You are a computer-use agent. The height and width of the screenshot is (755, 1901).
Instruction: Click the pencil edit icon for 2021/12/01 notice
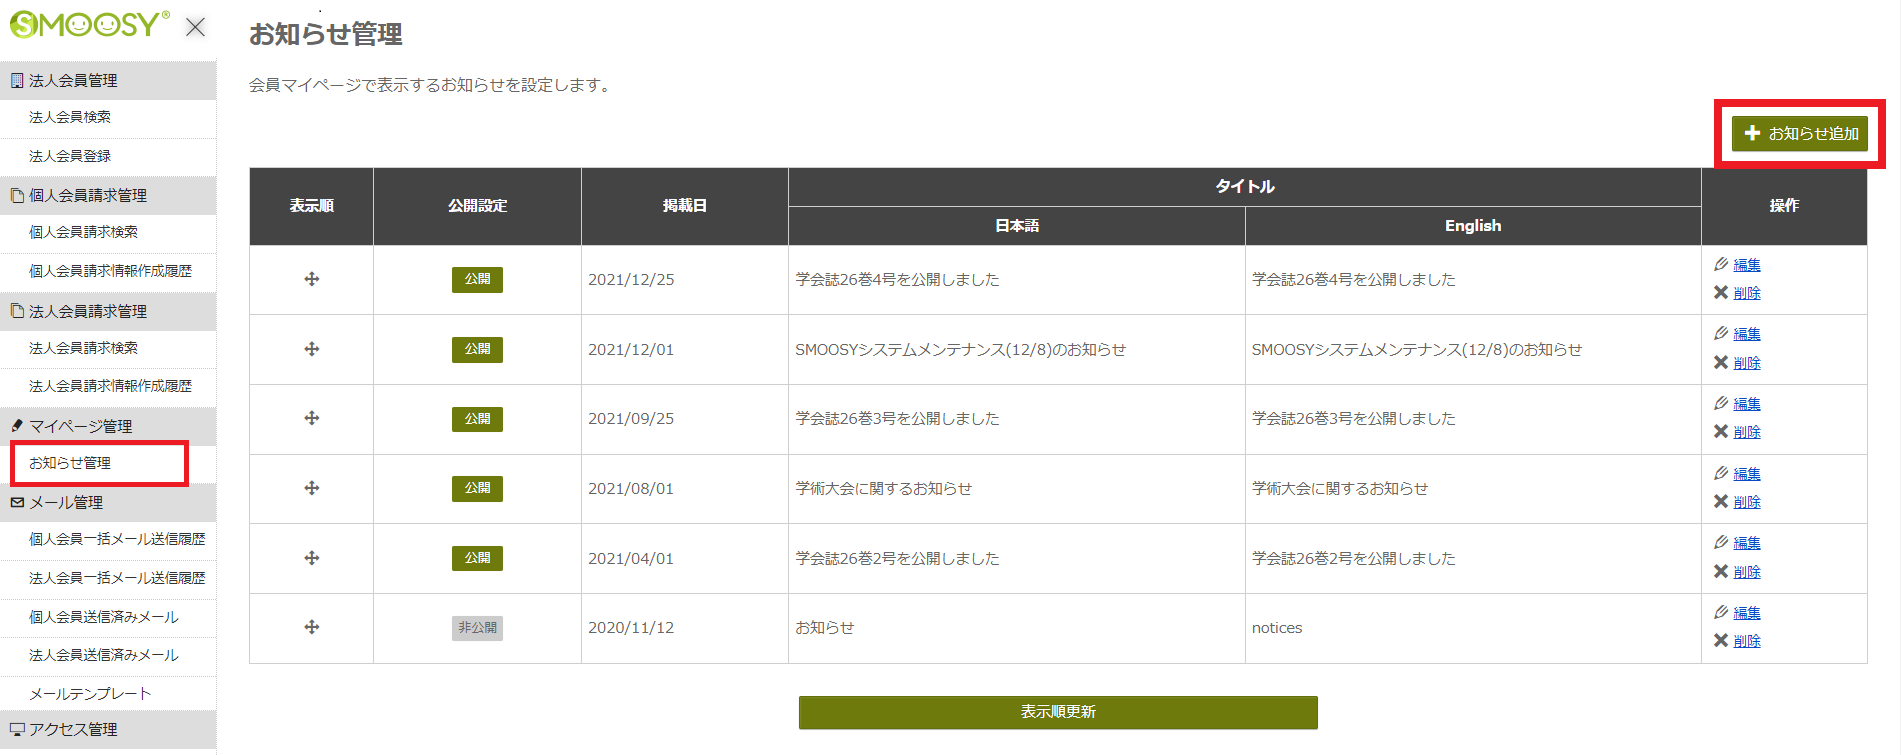1721,333
